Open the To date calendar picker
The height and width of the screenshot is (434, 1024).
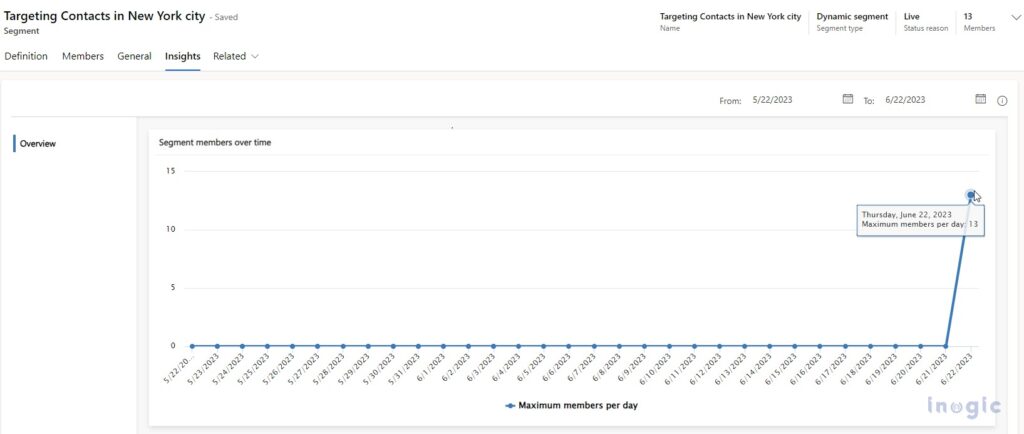(980, 99)
